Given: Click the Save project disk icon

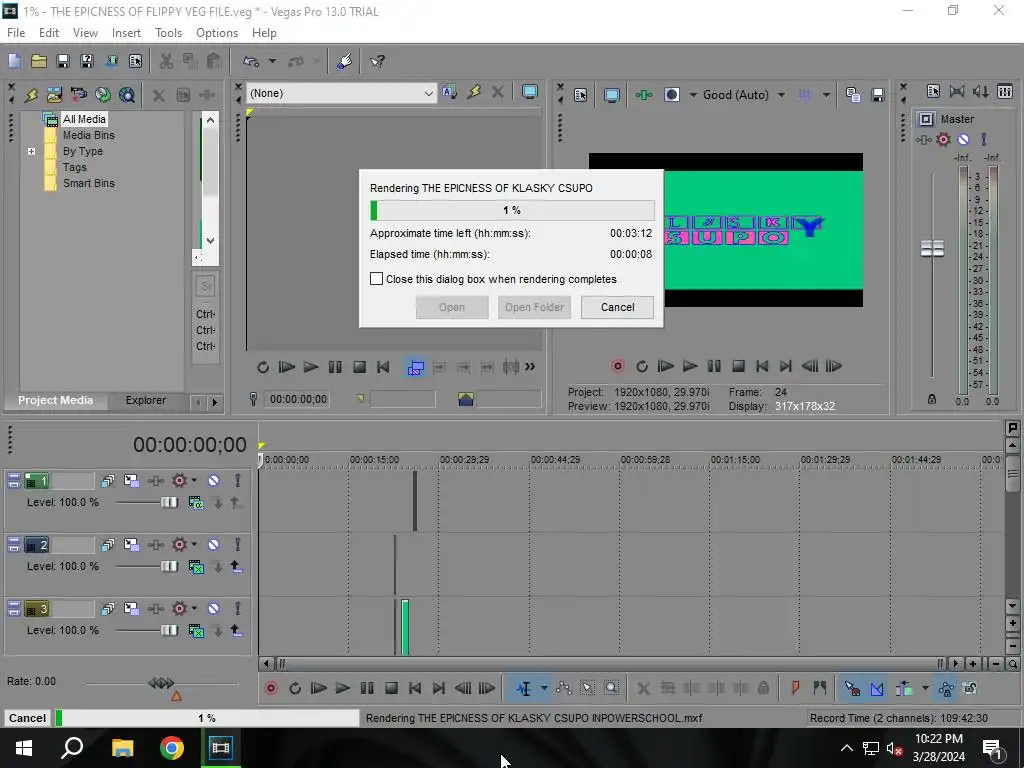Looking at the screenshot, I should click(x=63, y=61).
